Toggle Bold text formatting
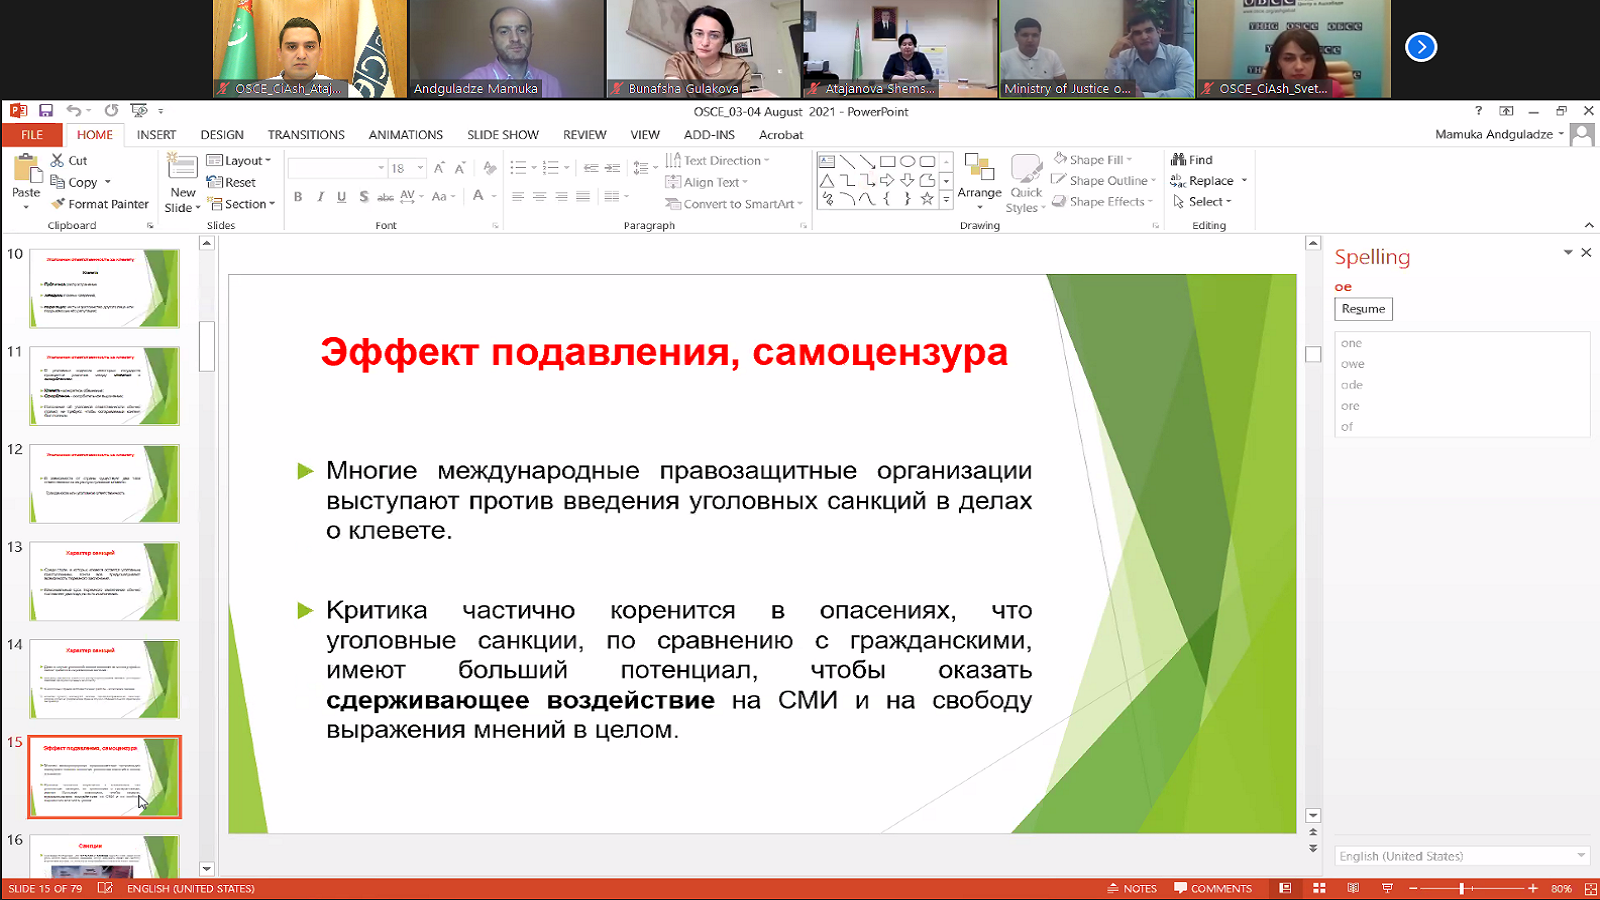 pos(298,197)
